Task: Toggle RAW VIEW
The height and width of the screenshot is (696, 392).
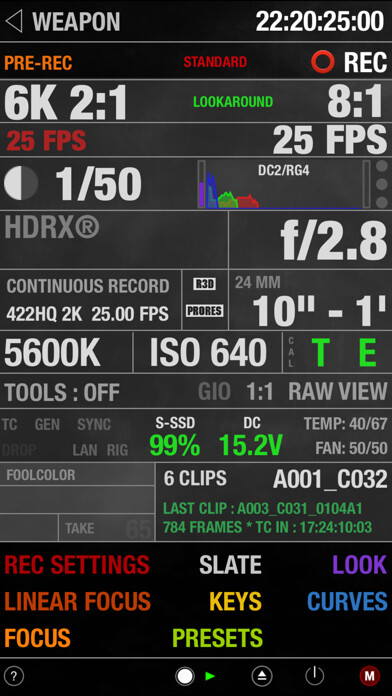Action: (x=338, y=392)
